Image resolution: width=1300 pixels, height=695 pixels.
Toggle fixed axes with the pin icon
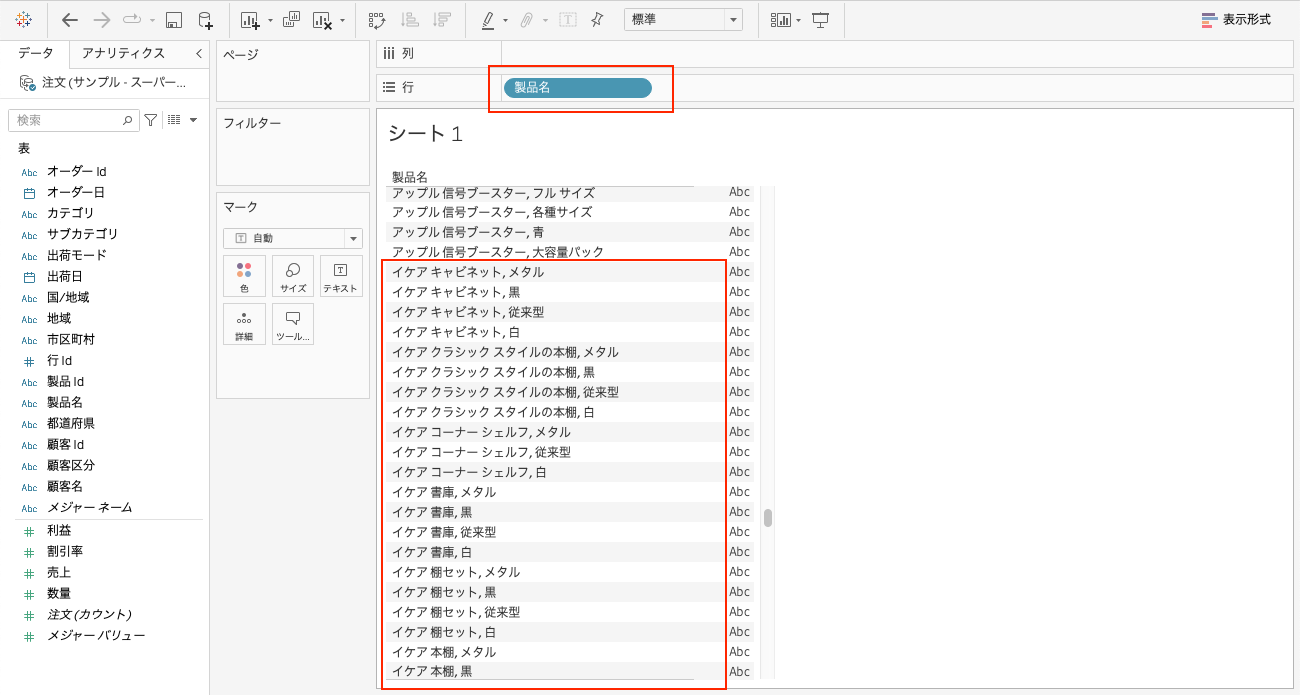596,19
